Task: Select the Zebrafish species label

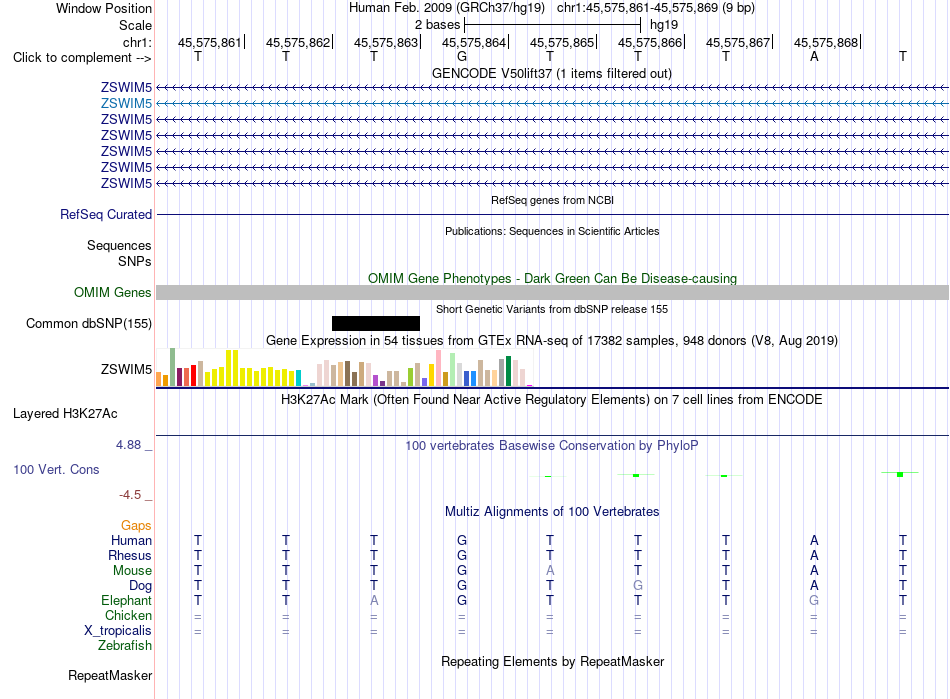Action: [125, 646]
